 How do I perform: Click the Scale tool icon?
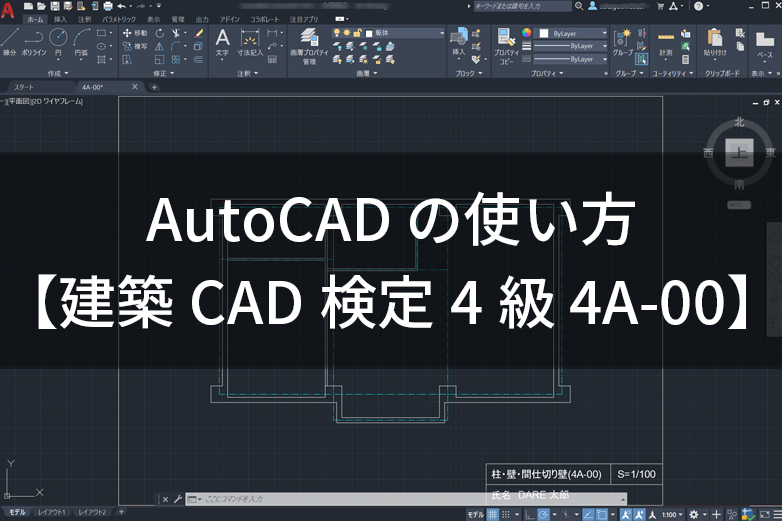[x=160, y=60]
